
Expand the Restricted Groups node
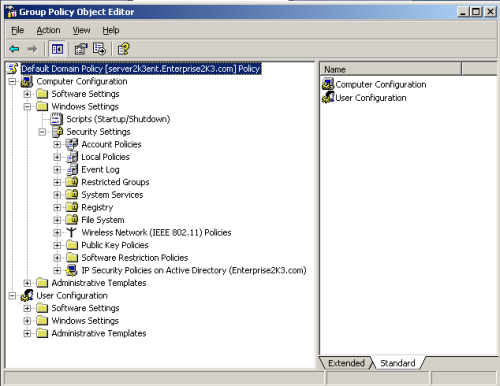coord(57,182)
